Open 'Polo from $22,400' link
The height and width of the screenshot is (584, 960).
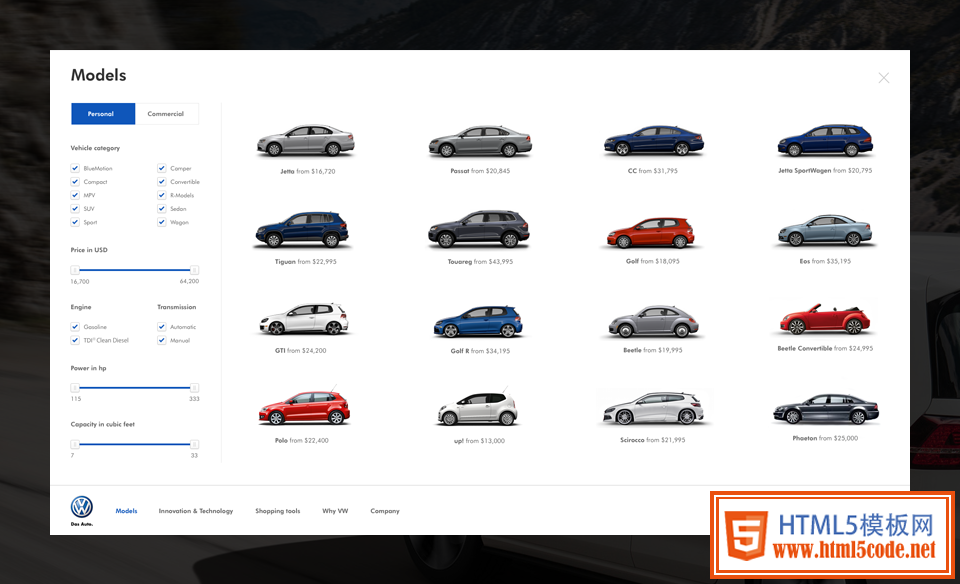[x=302, y=440]
